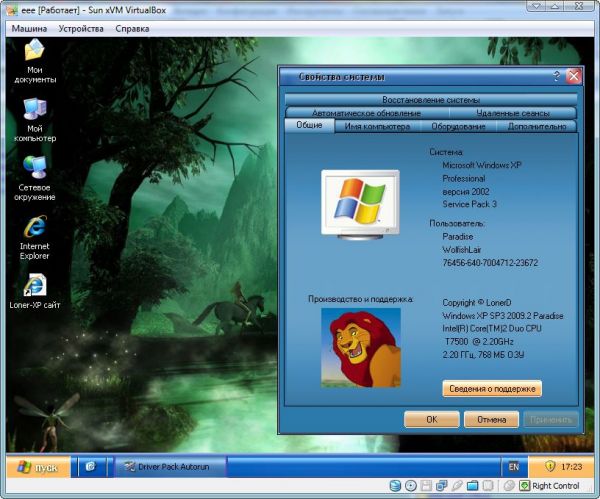Click the security shield icon in system tray
The width and height of the screenshot is (600, 499).
coord(549,466)
